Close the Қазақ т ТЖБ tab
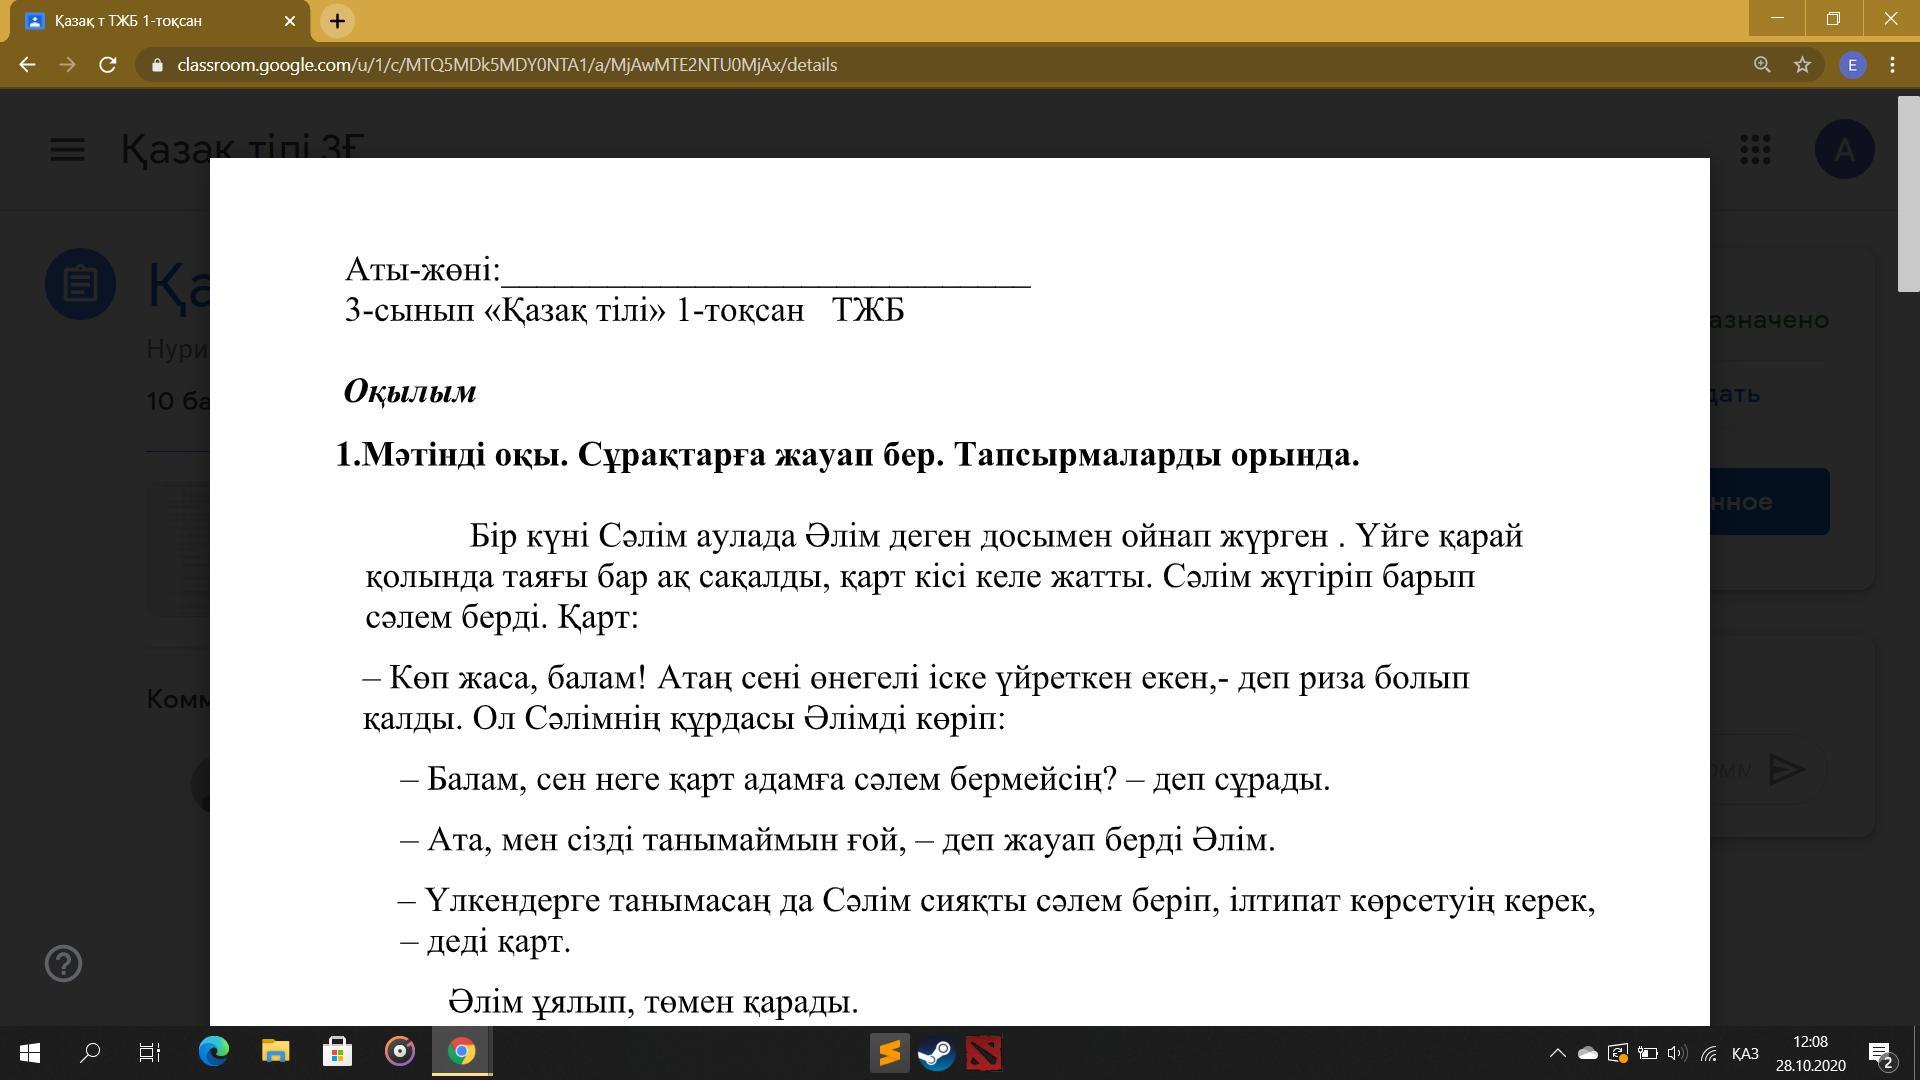Image resolution: width=1920 pixels, height=1080 pixels. tap(290, 21)
